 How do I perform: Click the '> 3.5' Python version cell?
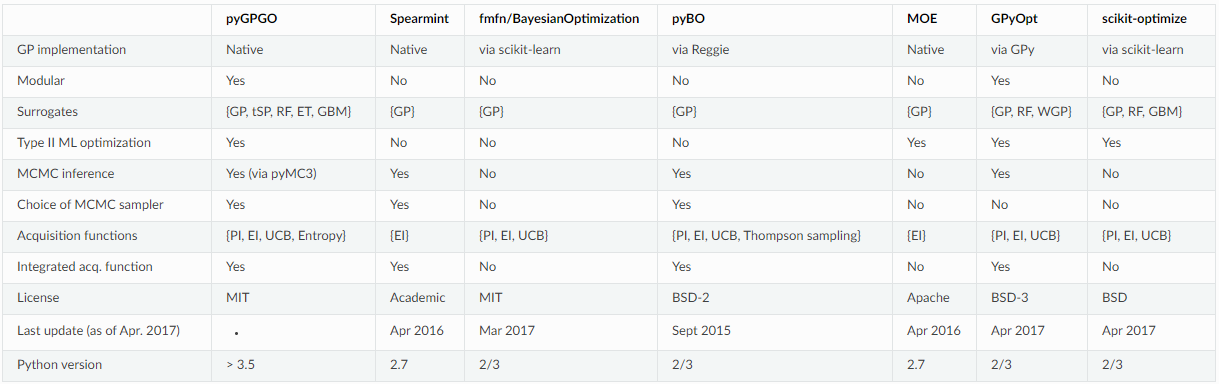pos(240,365)
